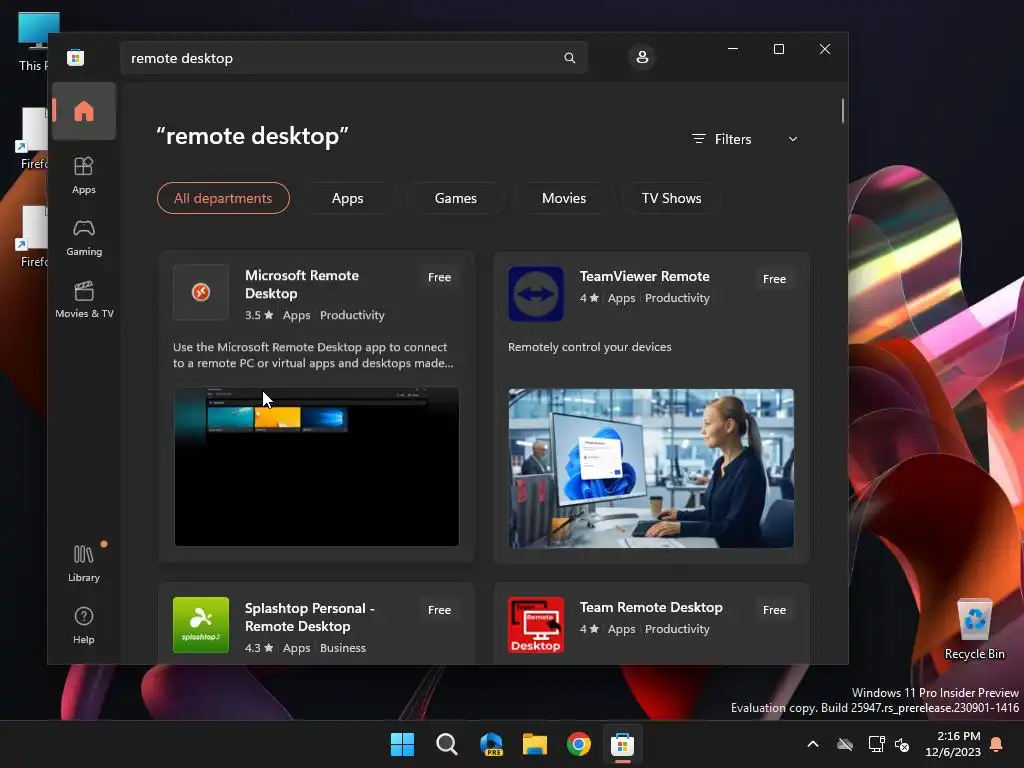Open the Home section in Store sidebar

[x=84, y=111]
